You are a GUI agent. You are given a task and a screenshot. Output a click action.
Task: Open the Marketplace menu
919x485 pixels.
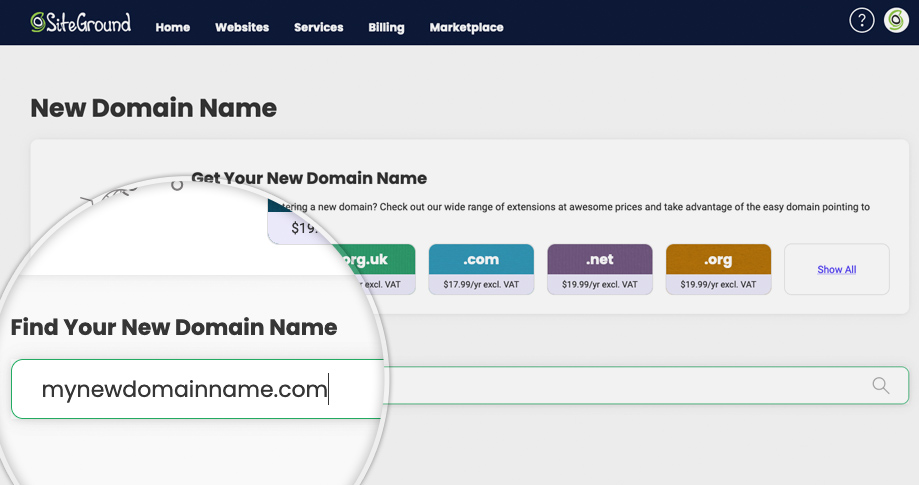tap(466, 28)
